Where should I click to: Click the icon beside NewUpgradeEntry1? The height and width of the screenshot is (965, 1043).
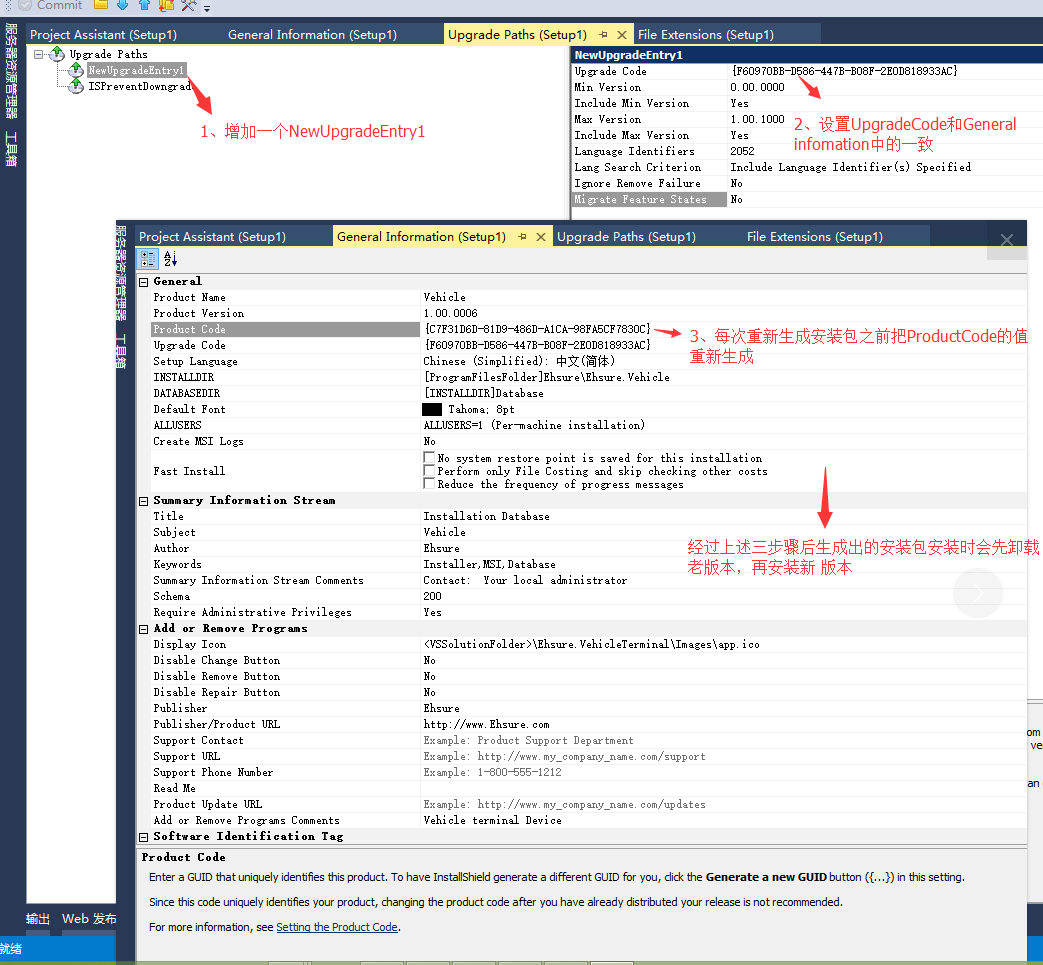76,70
